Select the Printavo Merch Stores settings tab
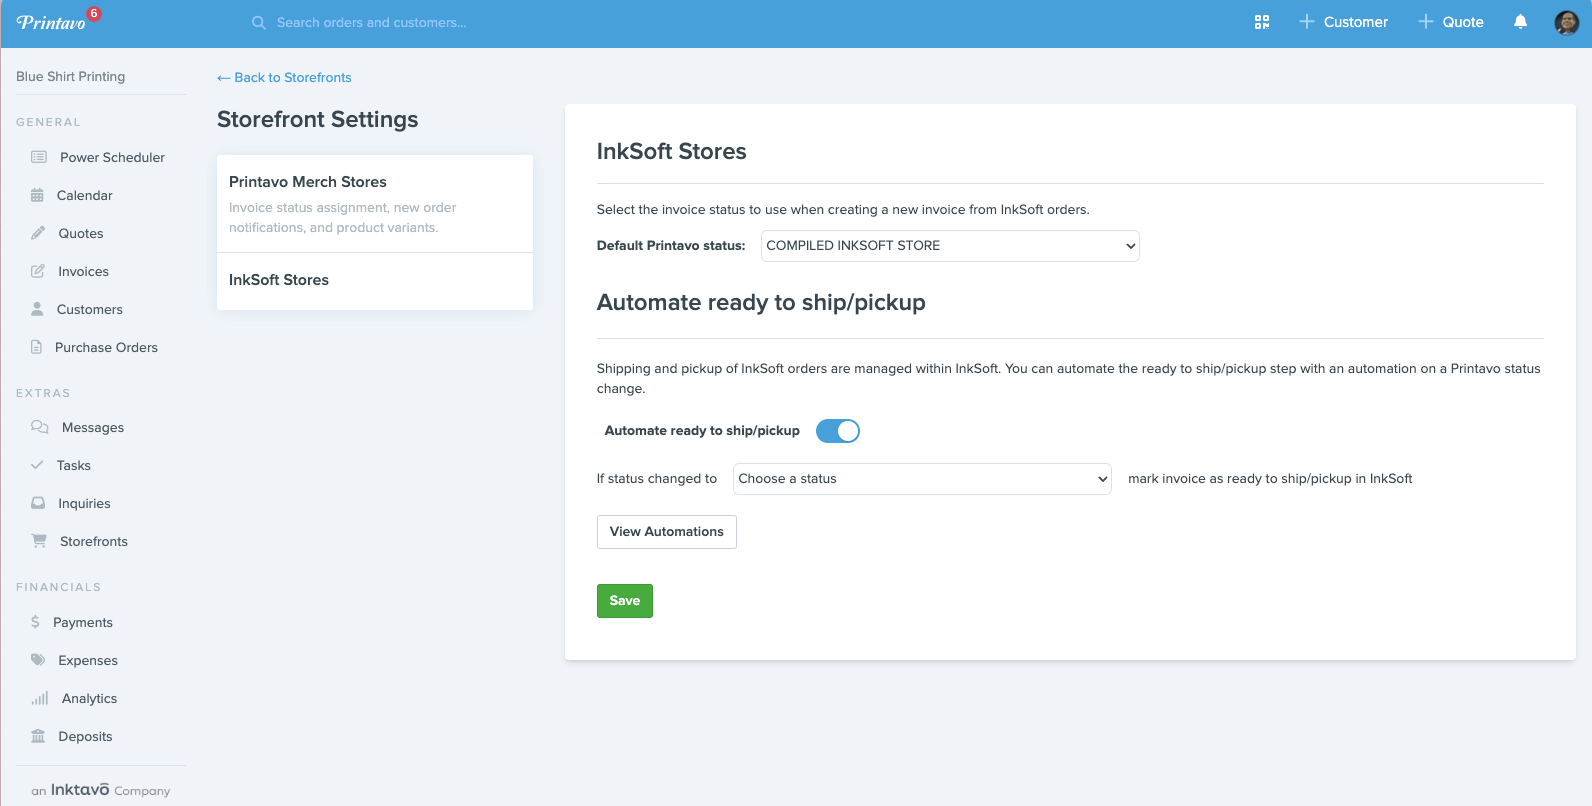Viewport: 1592px width, 806px height. 375,203
